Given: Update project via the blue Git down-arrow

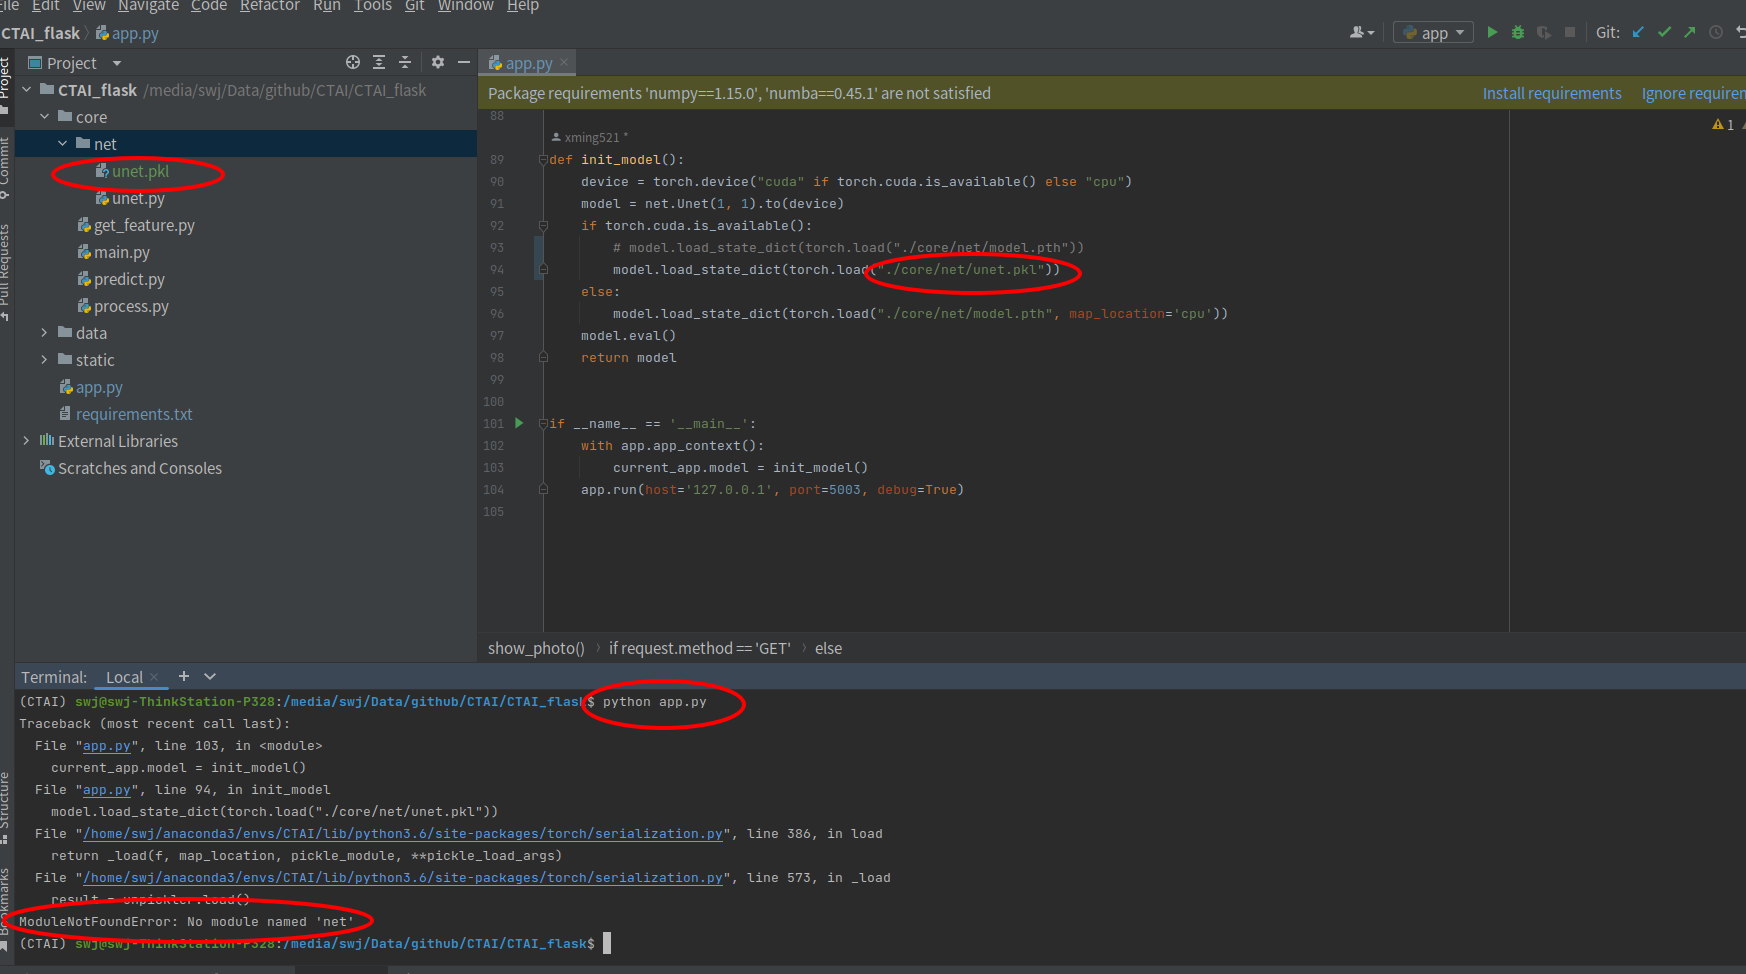Looking at the screenshot, I should coord(1637,32).
